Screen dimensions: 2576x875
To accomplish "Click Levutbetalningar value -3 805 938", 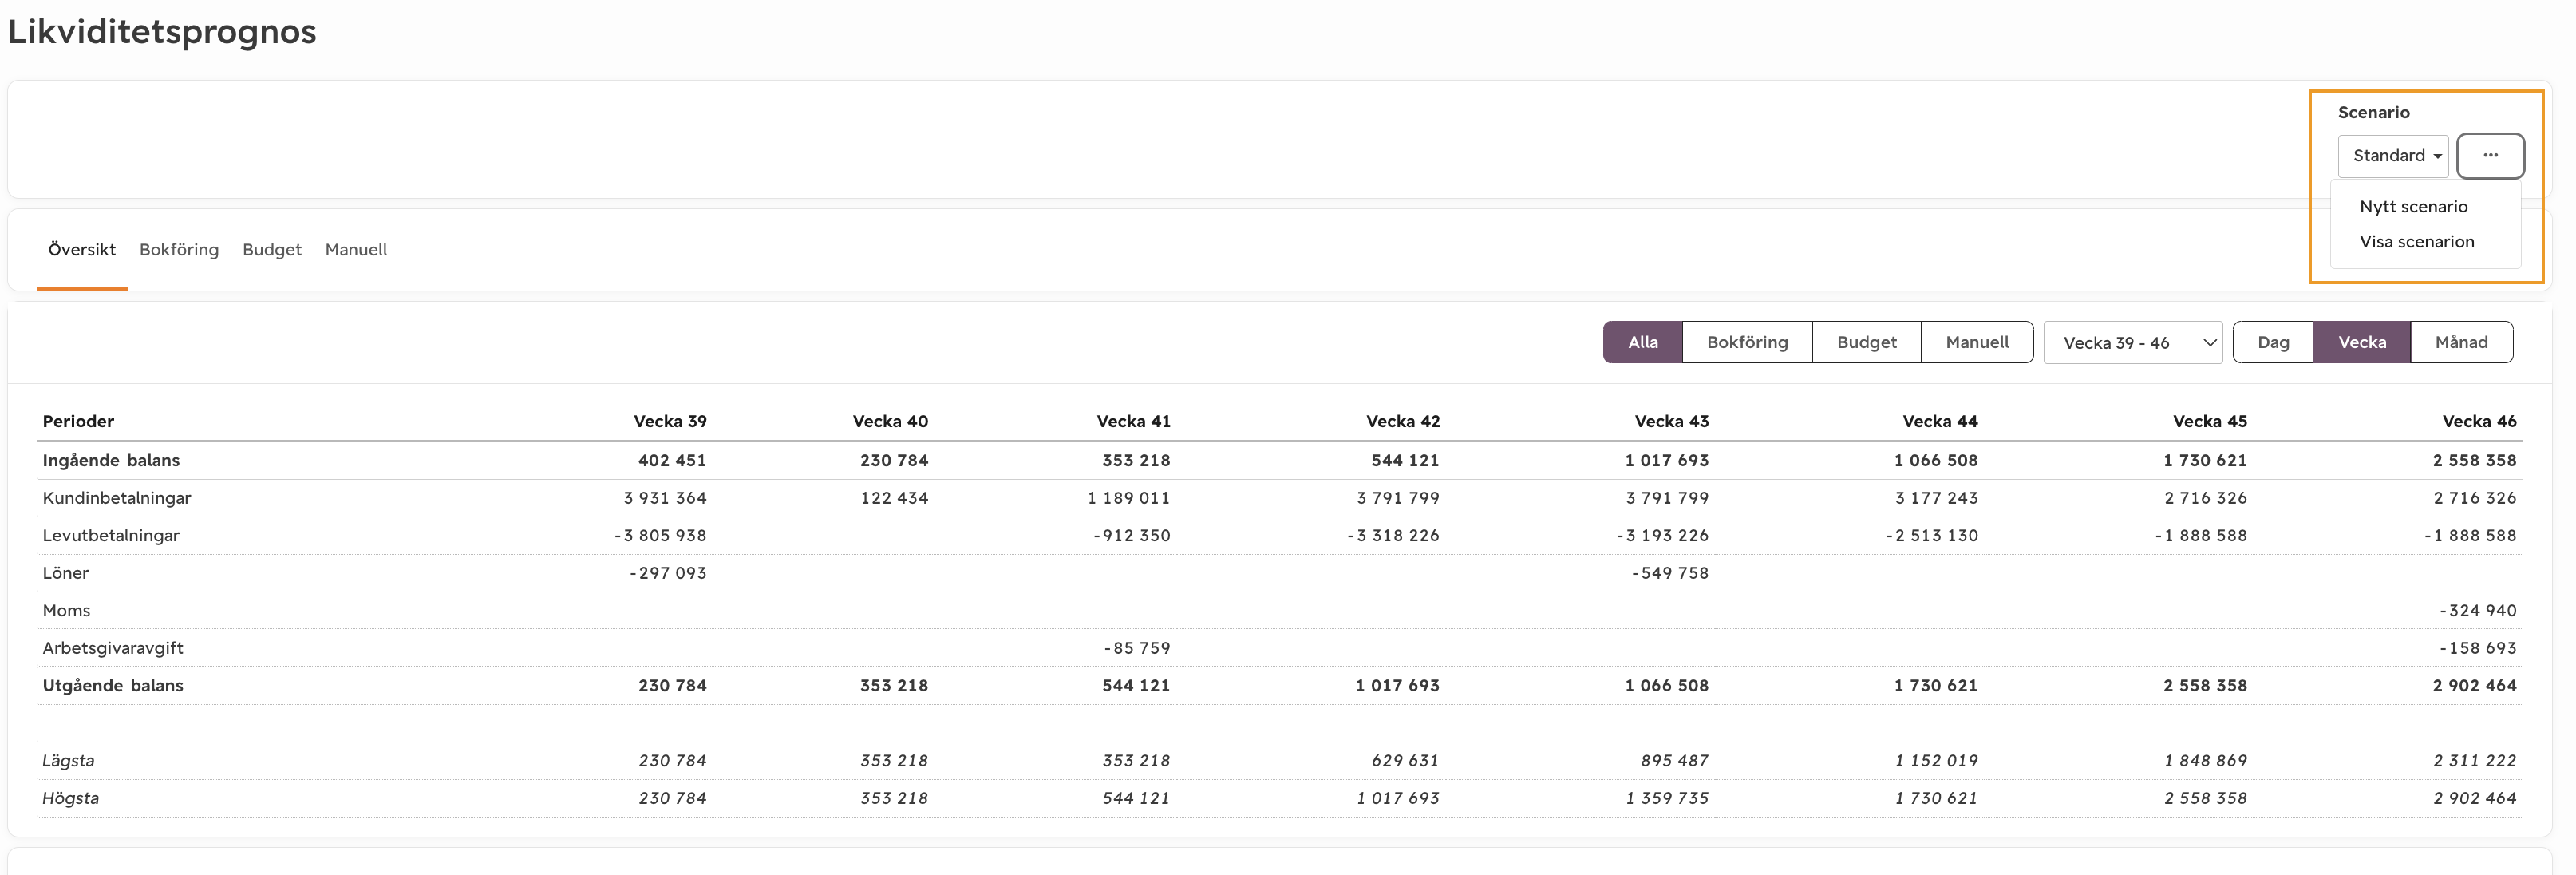I will pos(660,536).
